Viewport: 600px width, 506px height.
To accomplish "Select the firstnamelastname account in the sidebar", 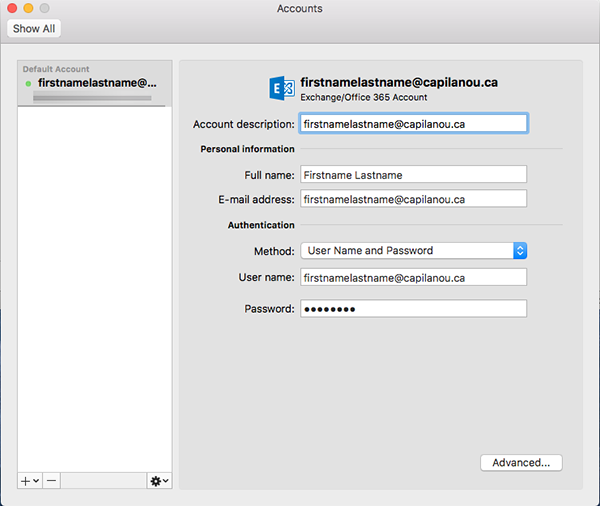I will click(x=95, y=84).
